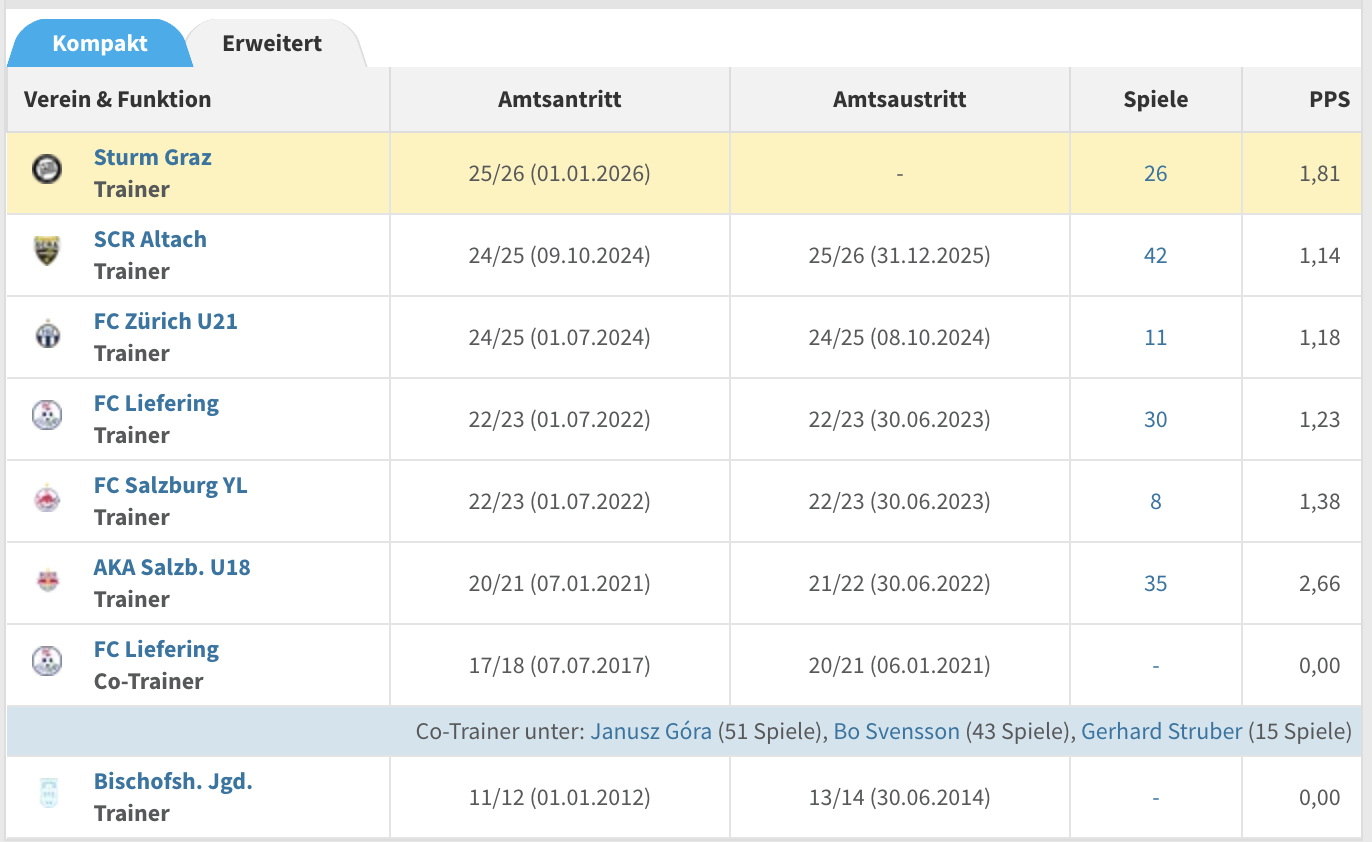1372x842 pixels.
Task: Switch to the Erweitert tab
Action: [272, 44]
